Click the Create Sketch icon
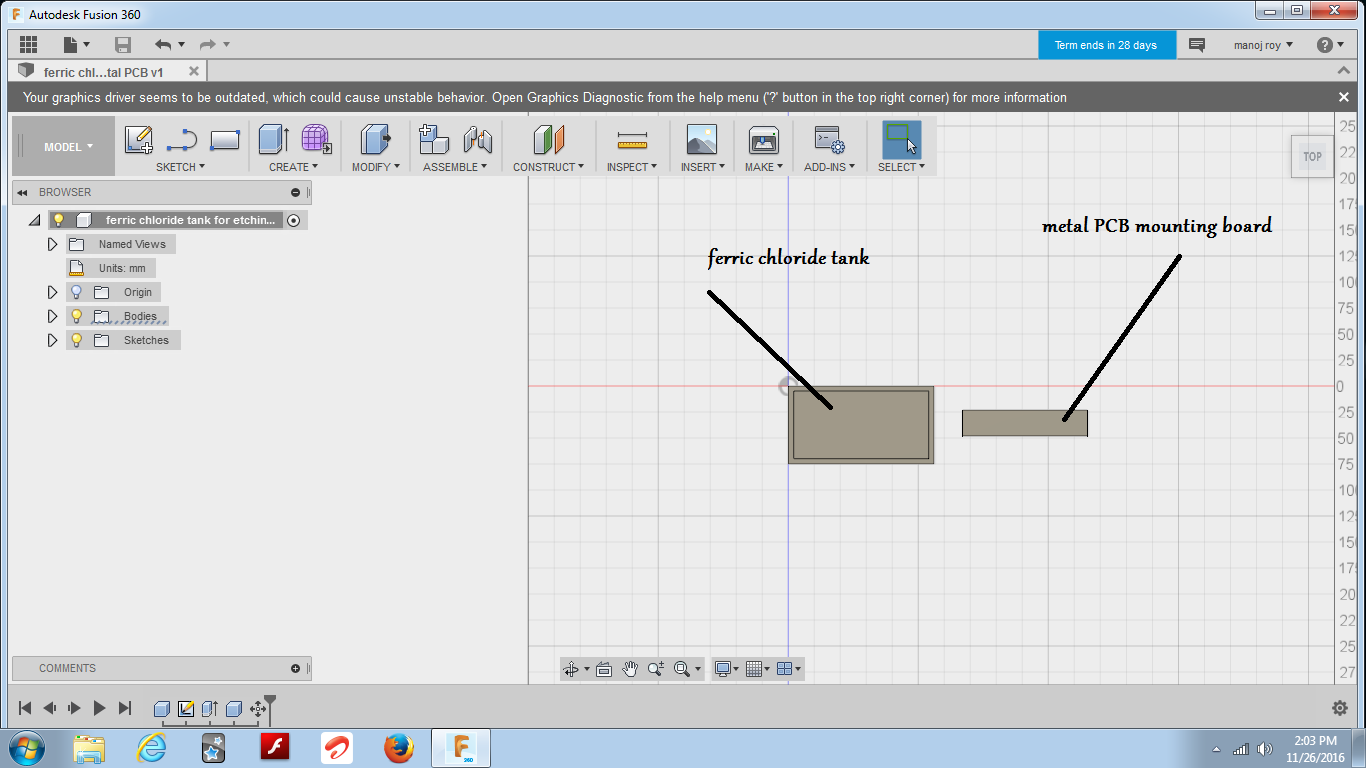The width and height of the screenshot is (1366, 768). 138,140
